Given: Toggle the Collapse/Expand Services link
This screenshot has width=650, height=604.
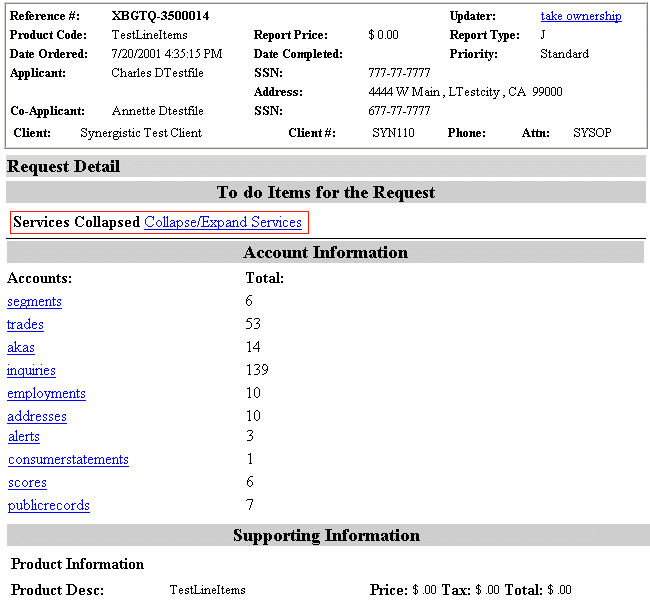Looking at the screenshot, I should pyautogui.click(x=223, y=222).
